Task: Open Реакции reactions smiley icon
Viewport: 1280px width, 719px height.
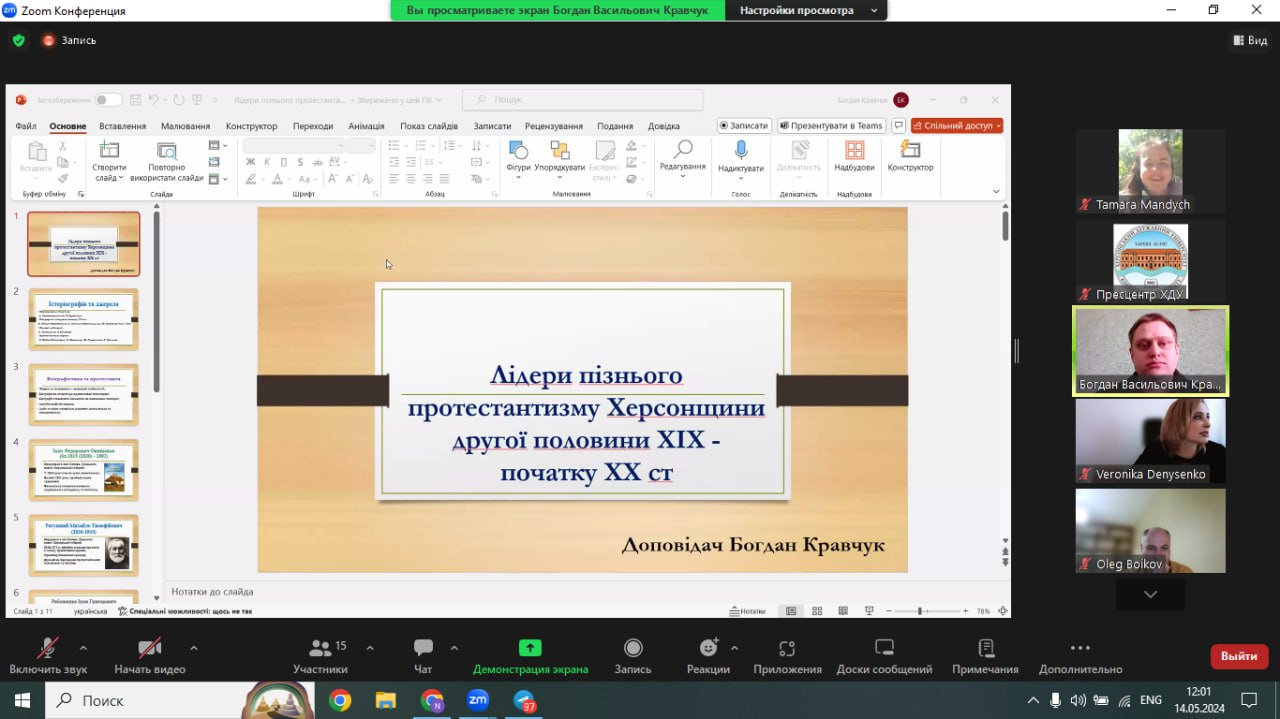Action: click(708, 648)
